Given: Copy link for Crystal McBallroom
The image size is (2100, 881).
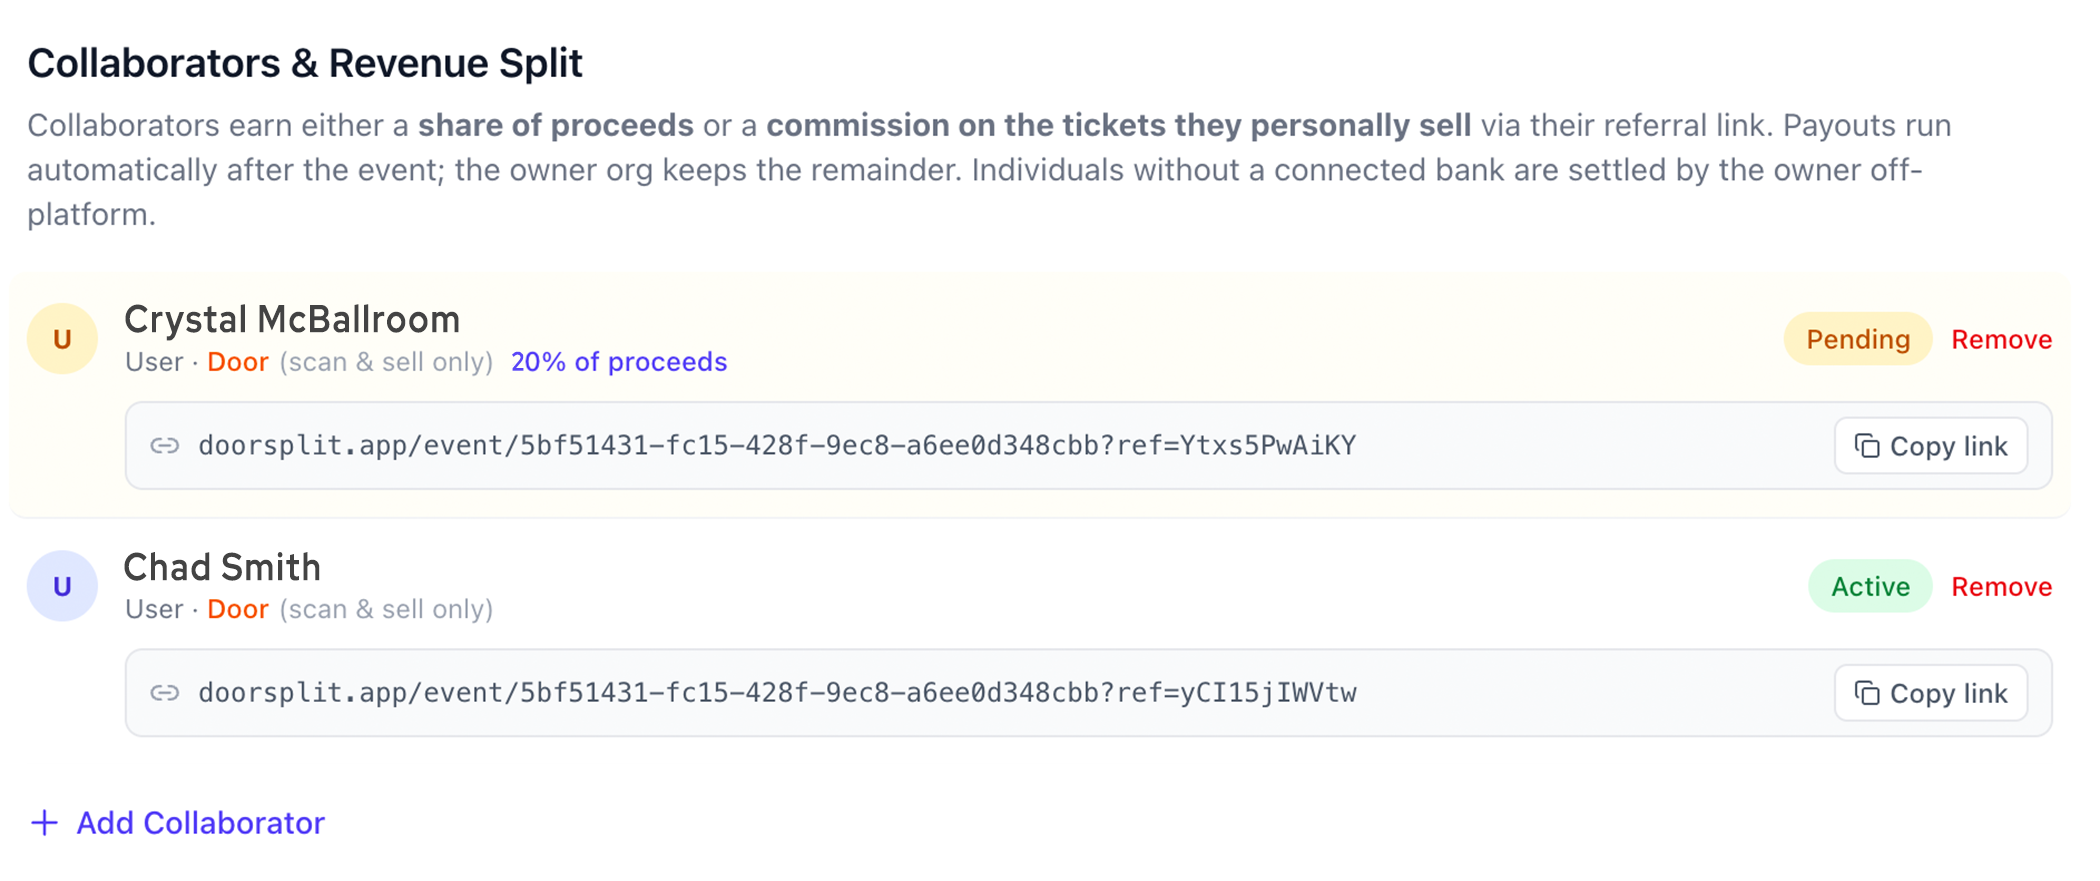Looking at the screenshot, I should click(1931, 446).
